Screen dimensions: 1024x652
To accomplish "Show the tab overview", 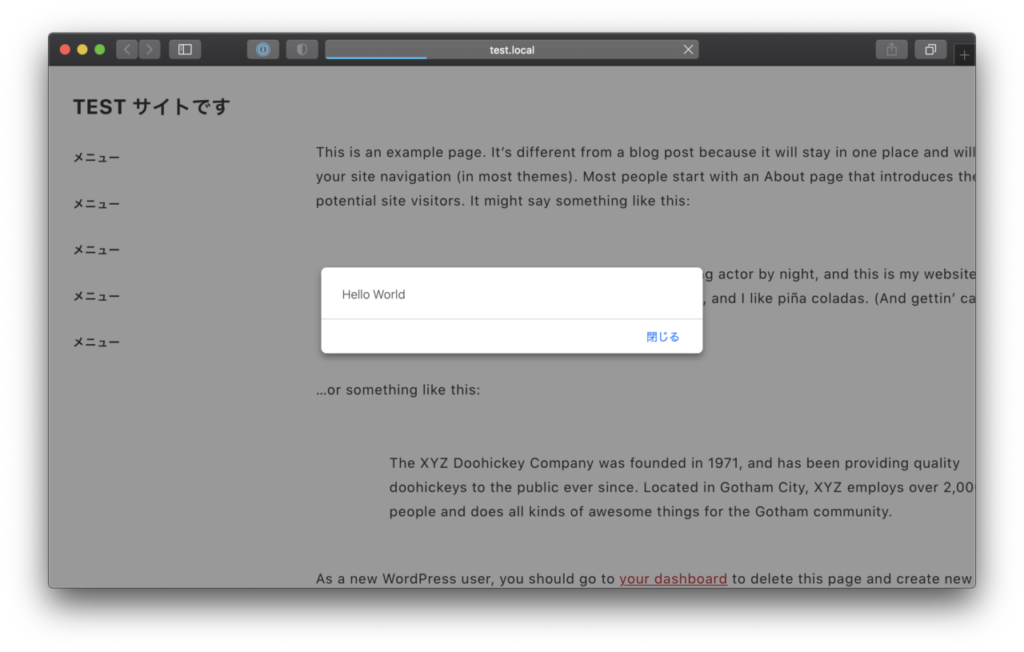I will pyautogui.click(x=930, y=50).
